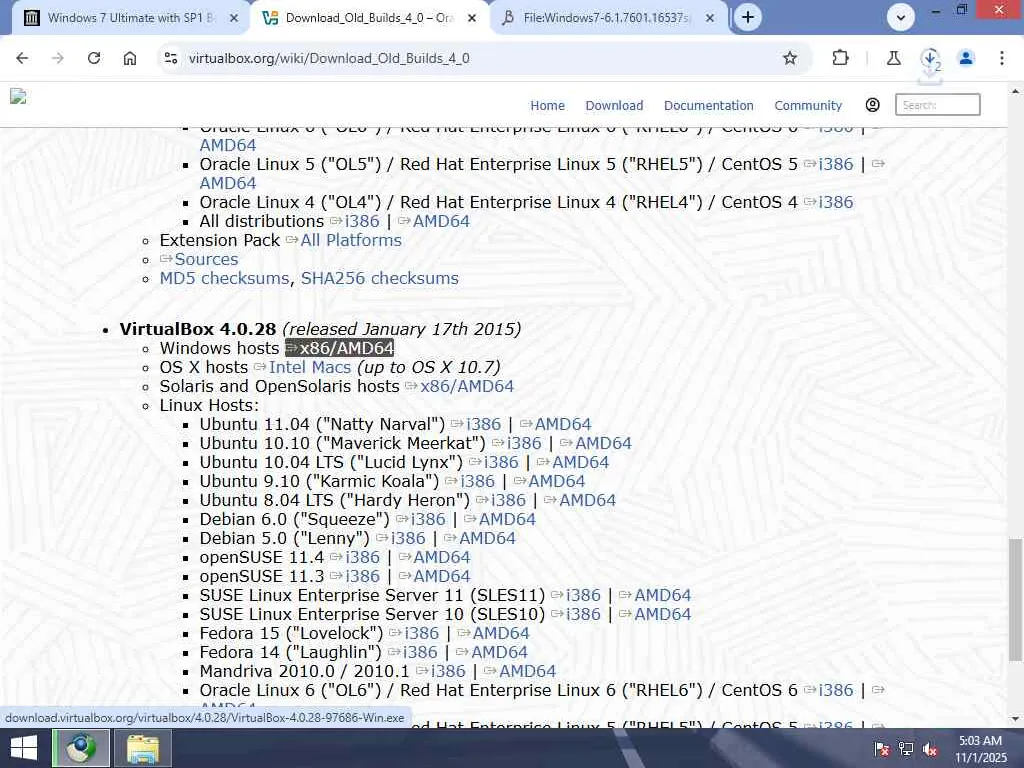1024x768 pixels.
Task: Open the Home navigation item
Action: click(547, 105)
